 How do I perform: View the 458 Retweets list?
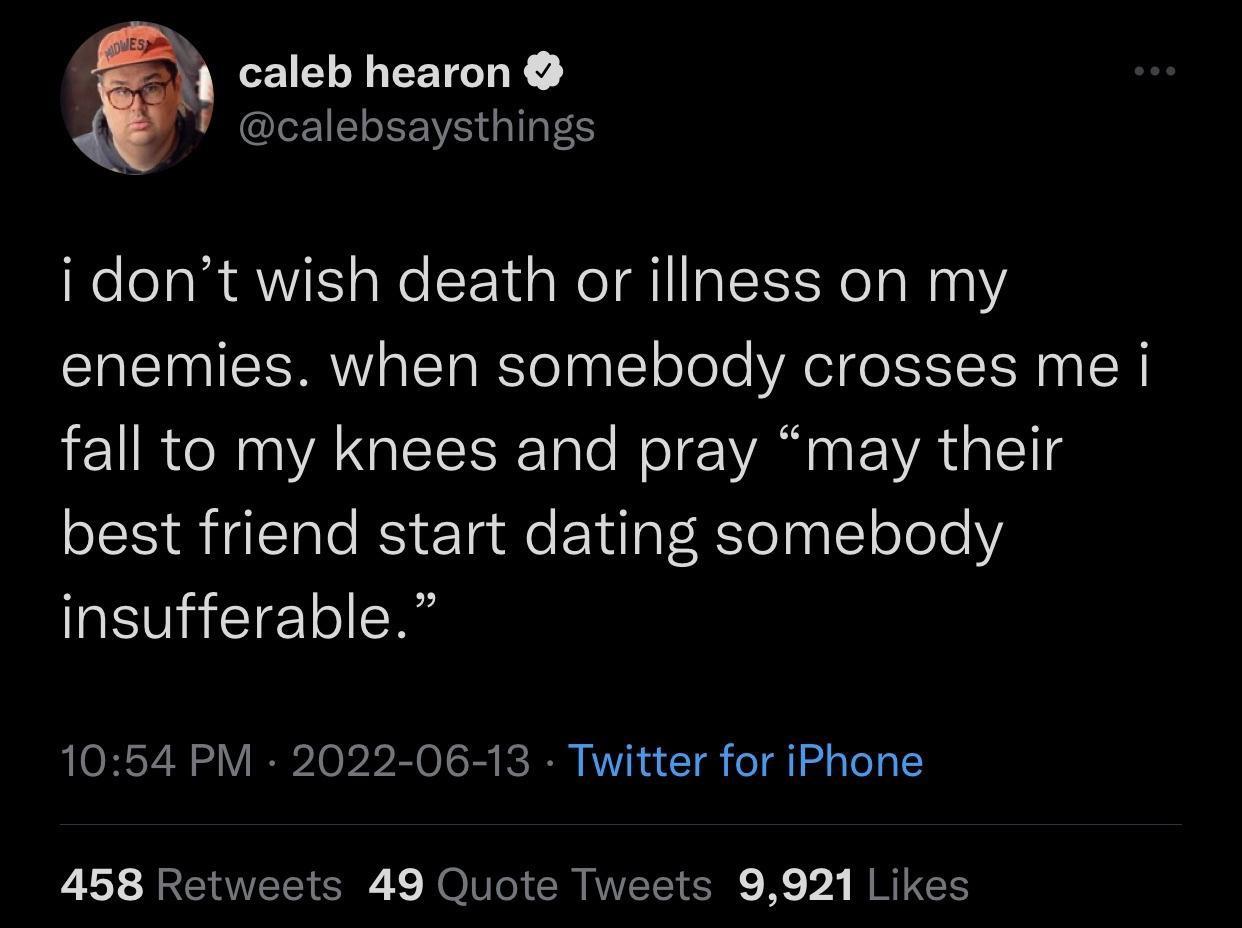(x=201, y=885)
